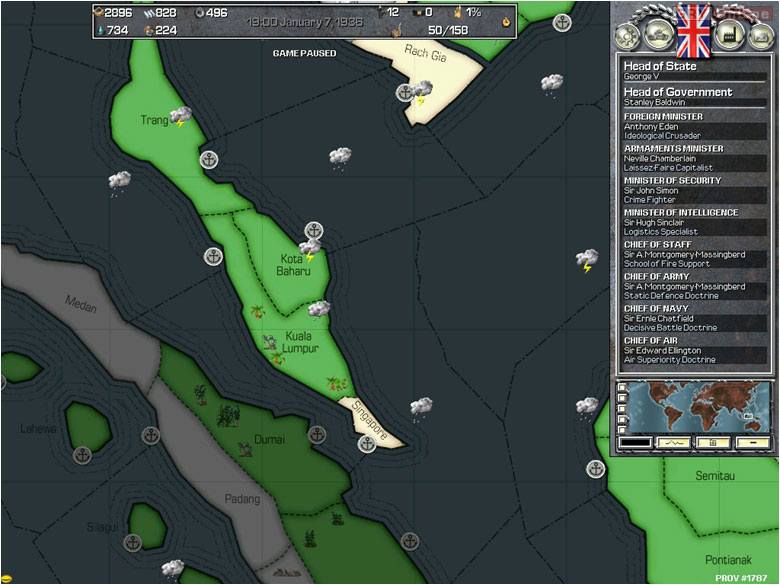Image resolution: width=780 pixels, height=585 pixels.
Task: Click the metal icon beside 828
Action: pyautogui.click(x=148, y=13)
